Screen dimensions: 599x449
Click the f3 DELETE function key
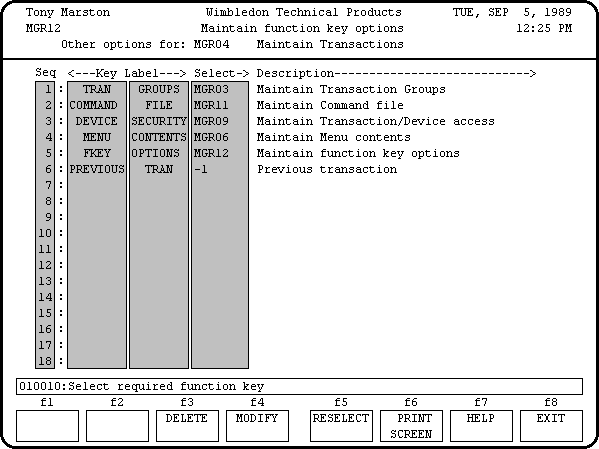pos(187,426)
